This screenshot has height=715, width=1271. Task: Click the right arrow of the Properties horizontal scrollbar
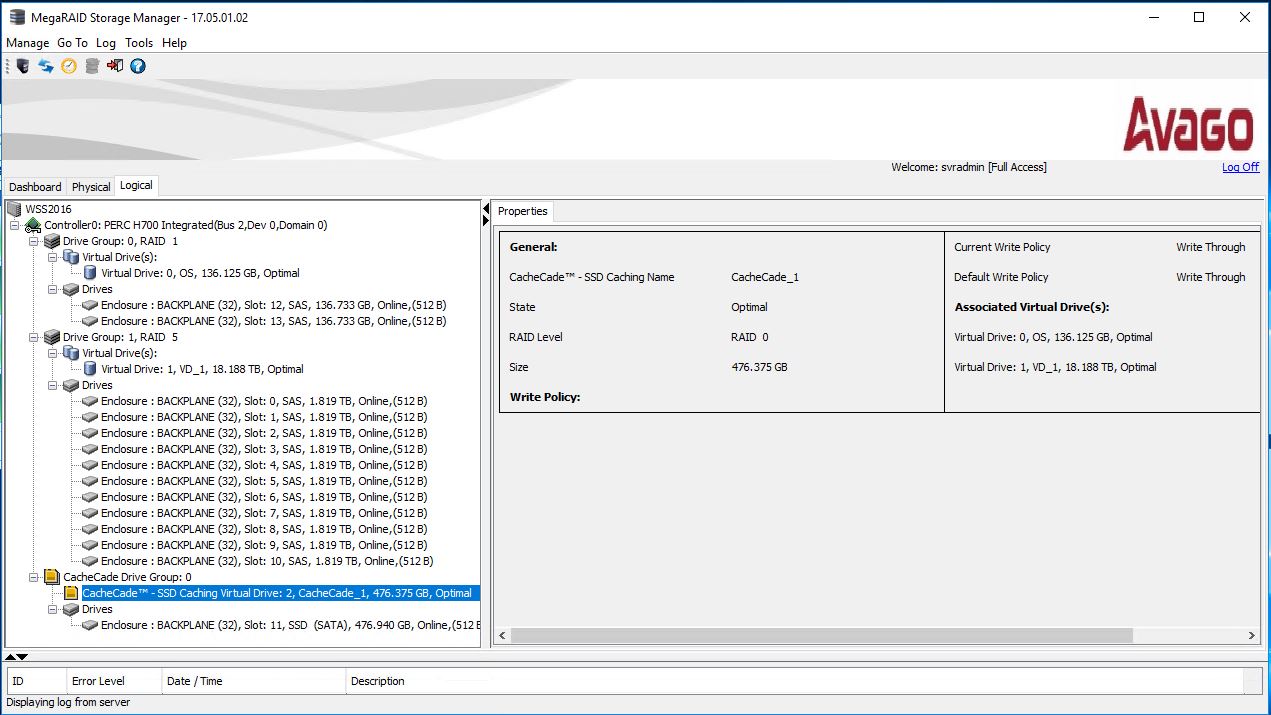pyautogui.click(x=1251, y=635)
